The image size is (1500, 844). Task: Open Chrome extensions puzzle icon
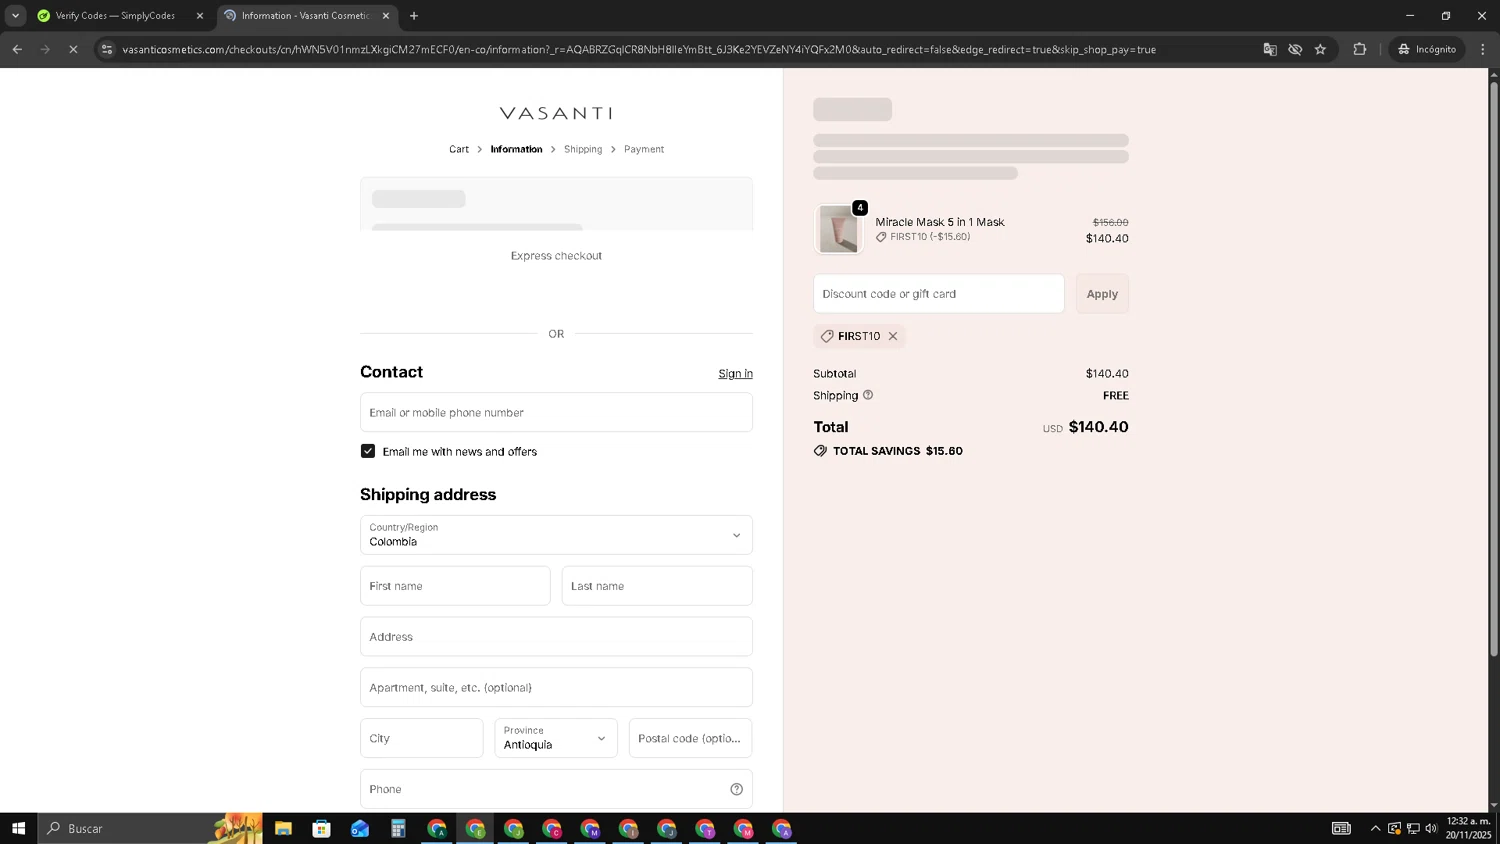pyautogui.click(x=1359, y=49)
